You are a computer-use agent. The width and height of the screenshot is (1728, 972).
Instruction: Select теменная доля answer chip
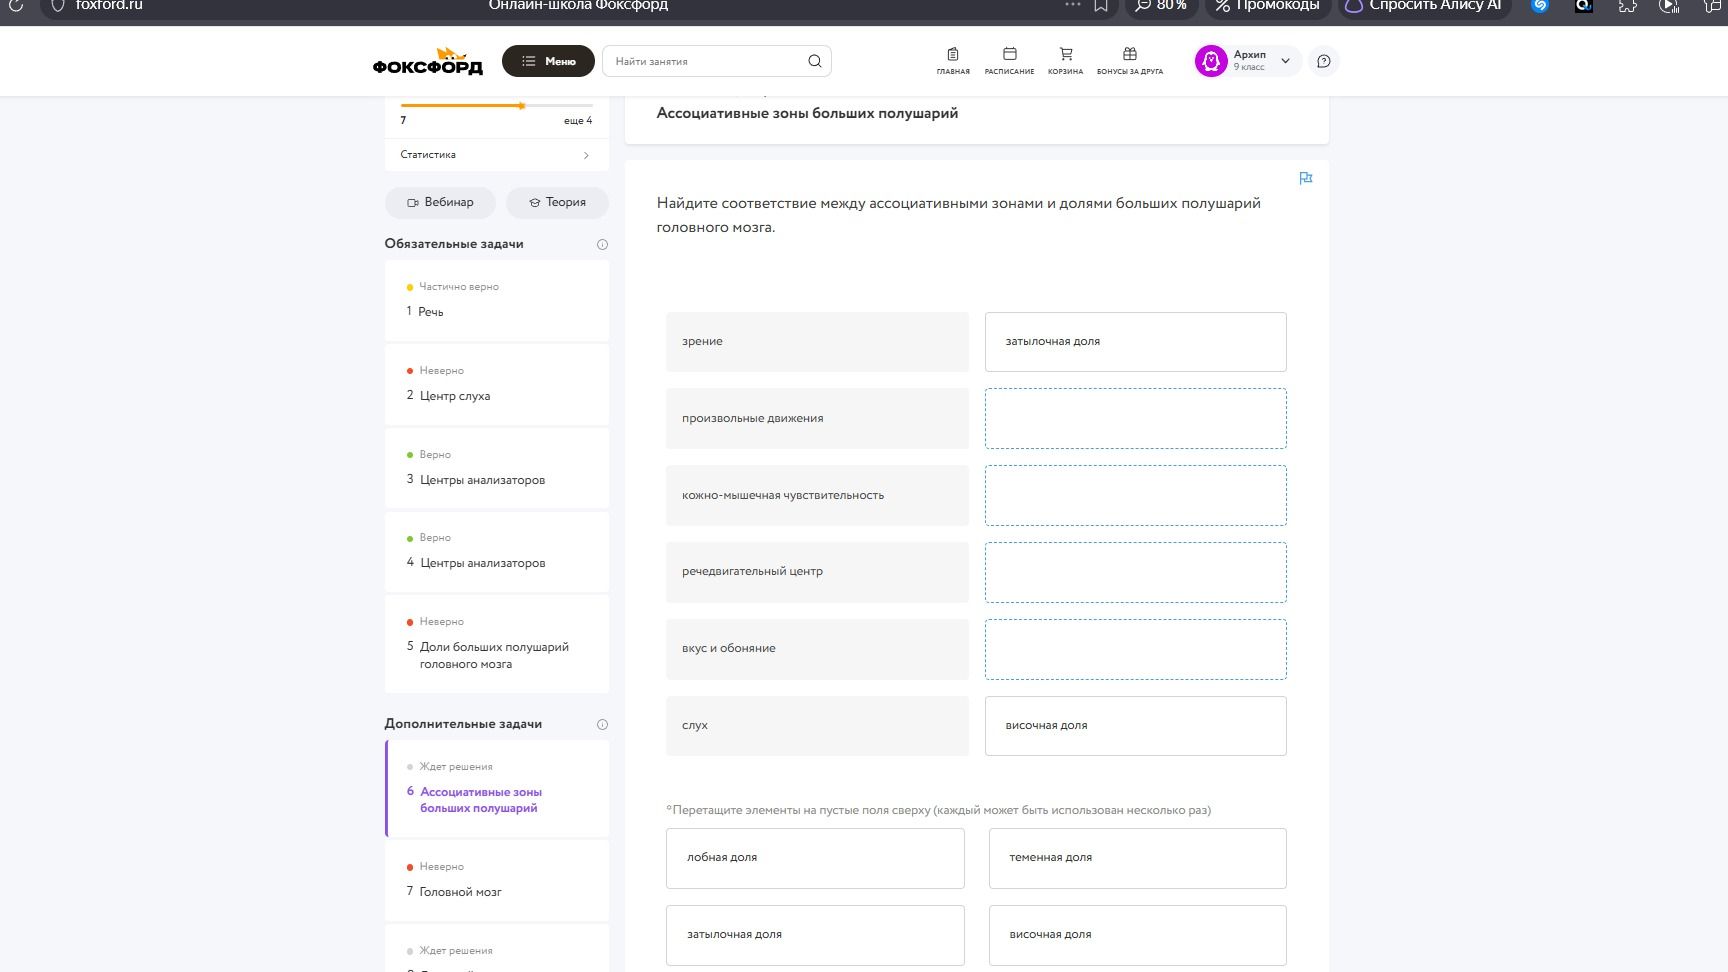[1137, 858]
